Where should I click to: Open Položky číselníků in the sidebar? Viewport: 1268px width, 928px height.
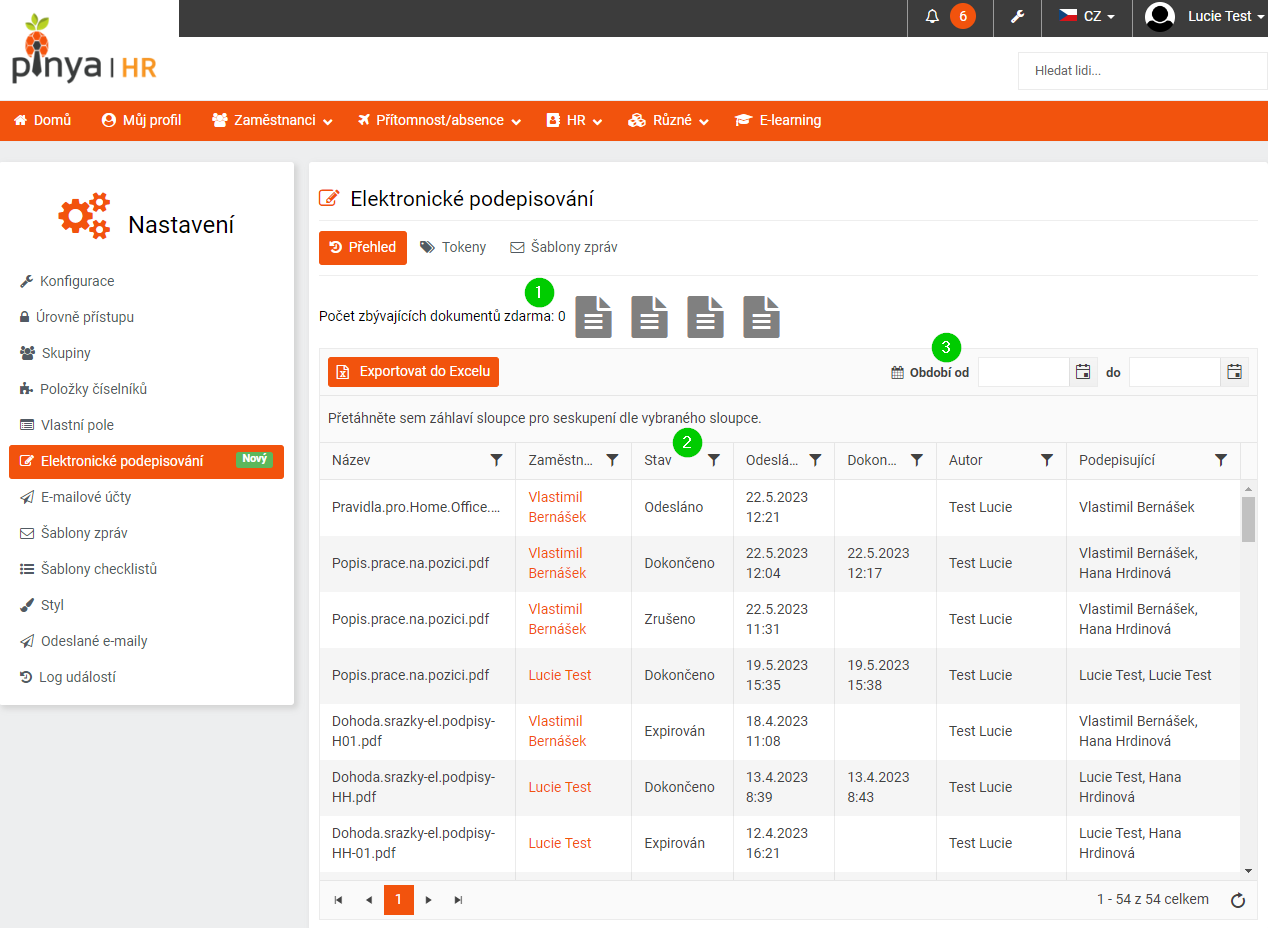[x=83, y=389]
